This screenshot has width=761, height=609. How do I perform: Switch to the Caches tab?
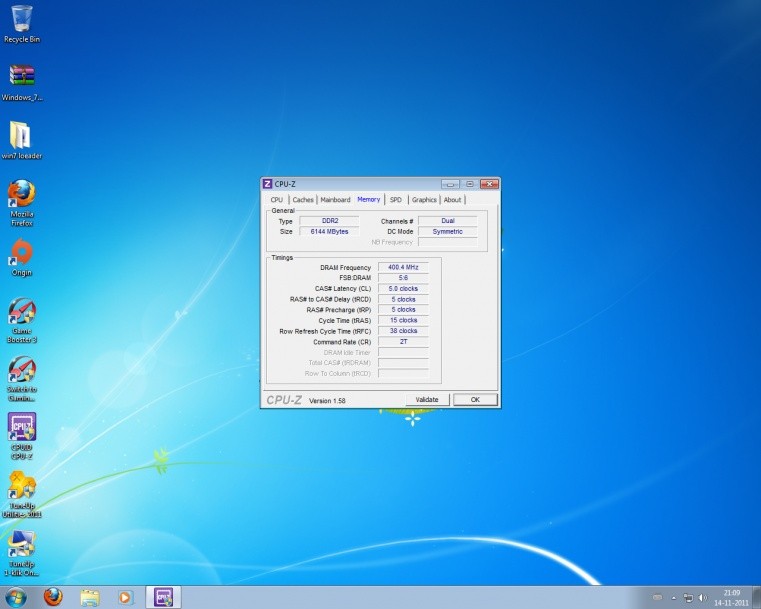pos(303,200)
